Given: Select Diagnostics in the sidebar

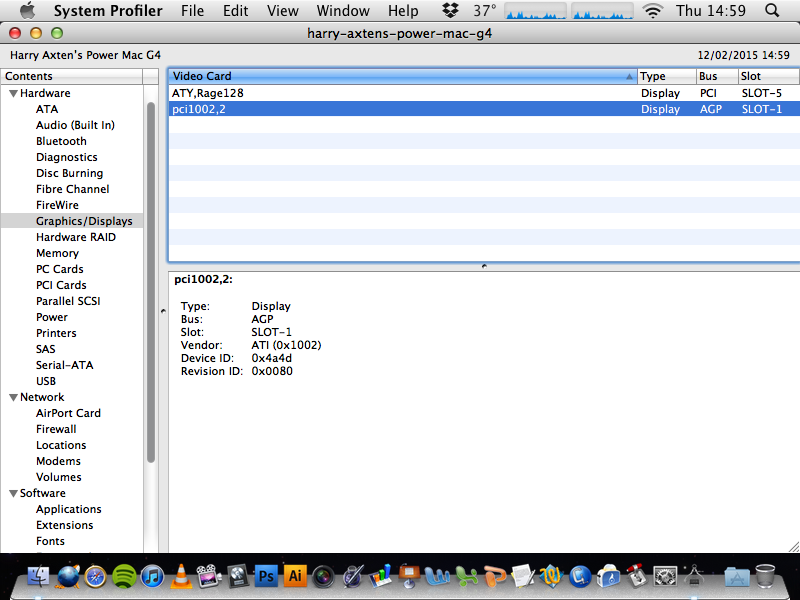Looking at the screenshot, I should coord(67,157).
